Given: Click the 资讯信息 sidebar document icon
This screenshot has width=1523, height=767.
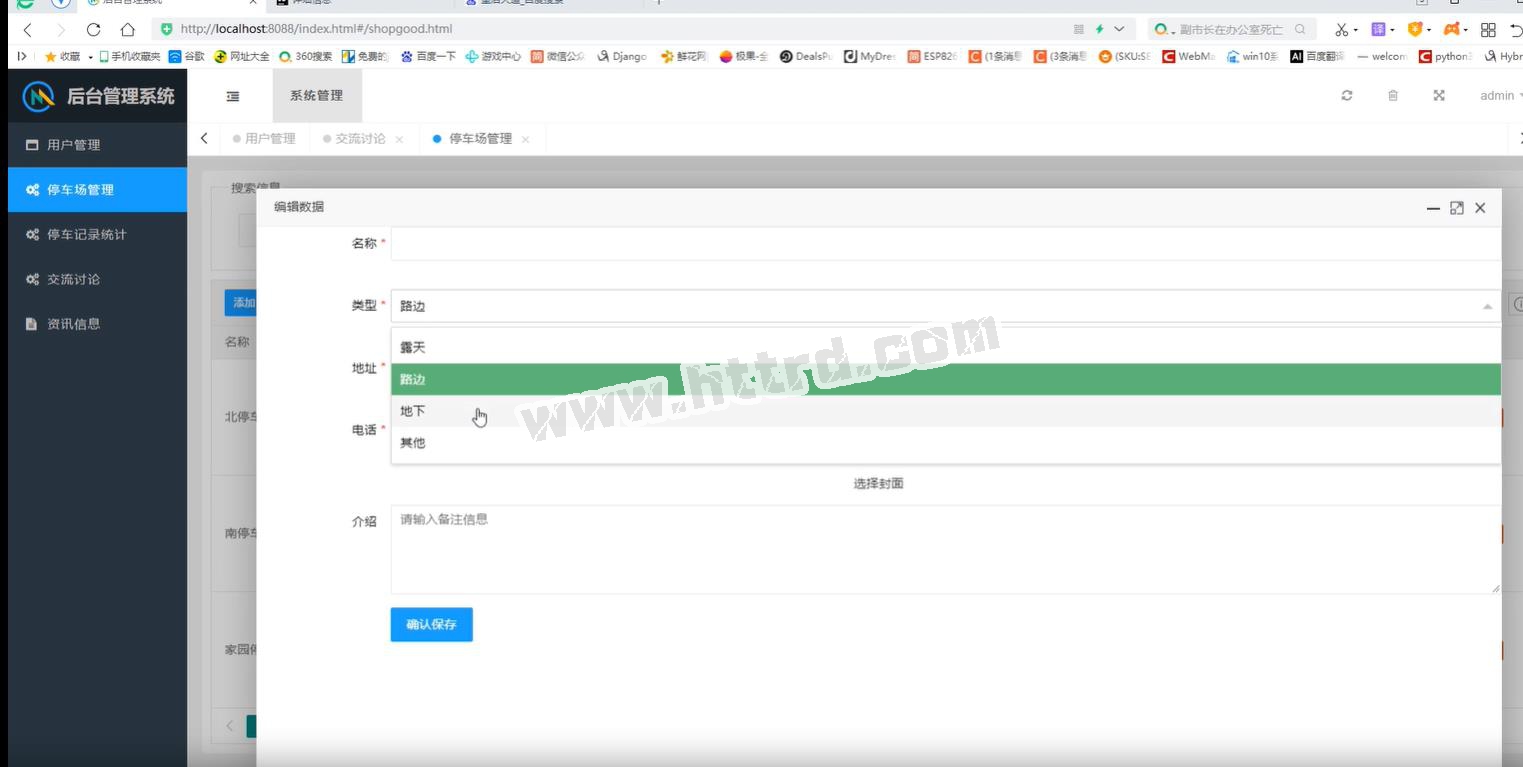Looking at the screenshot, I should point(32,324).
